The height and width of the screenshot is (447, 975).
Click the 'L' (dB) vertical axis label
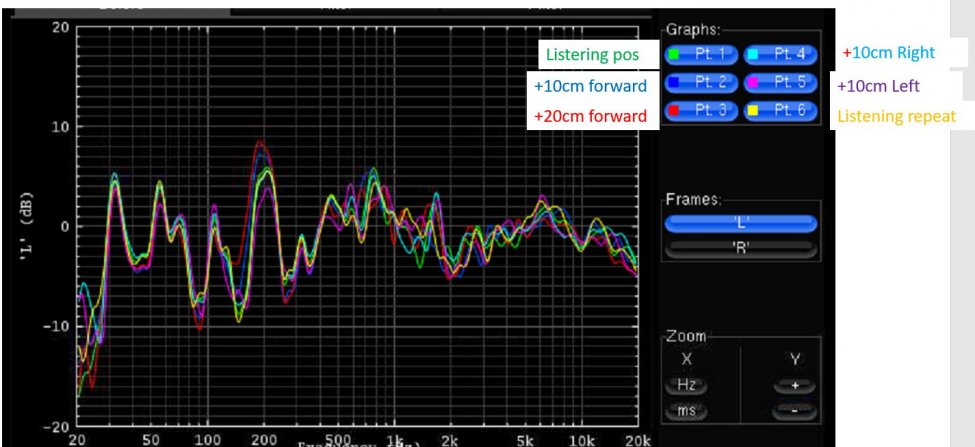[x=27, y=225]
